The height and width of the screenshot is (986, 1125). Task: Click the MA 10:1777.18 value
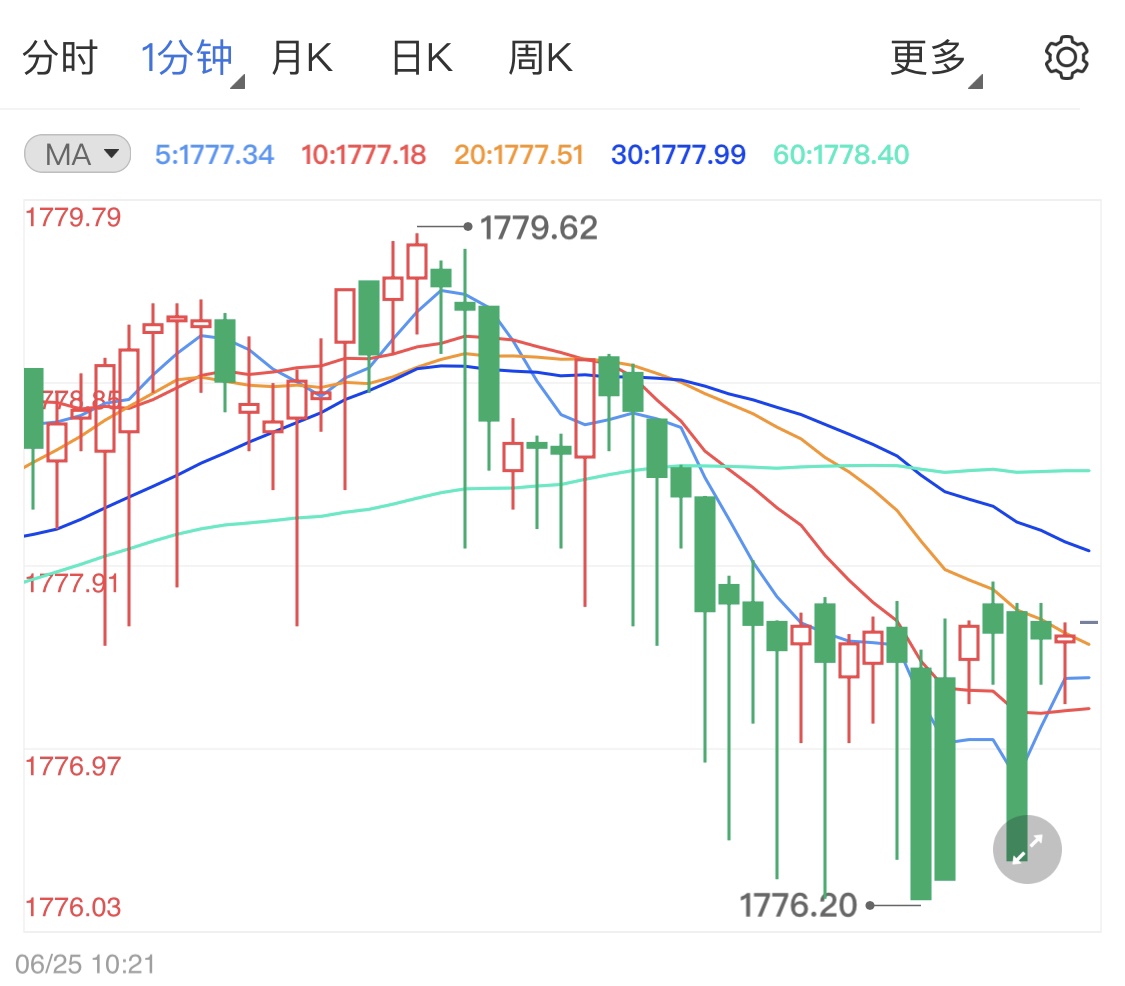[x=363, y=154]
